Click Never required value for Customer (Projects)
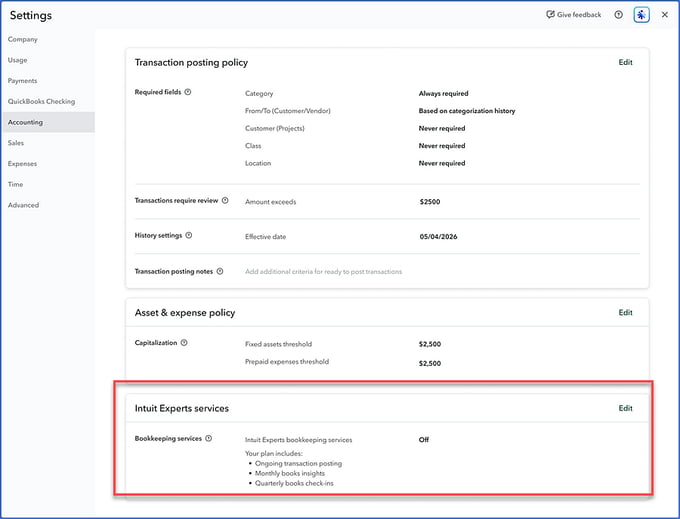 [x=441, y=128]
